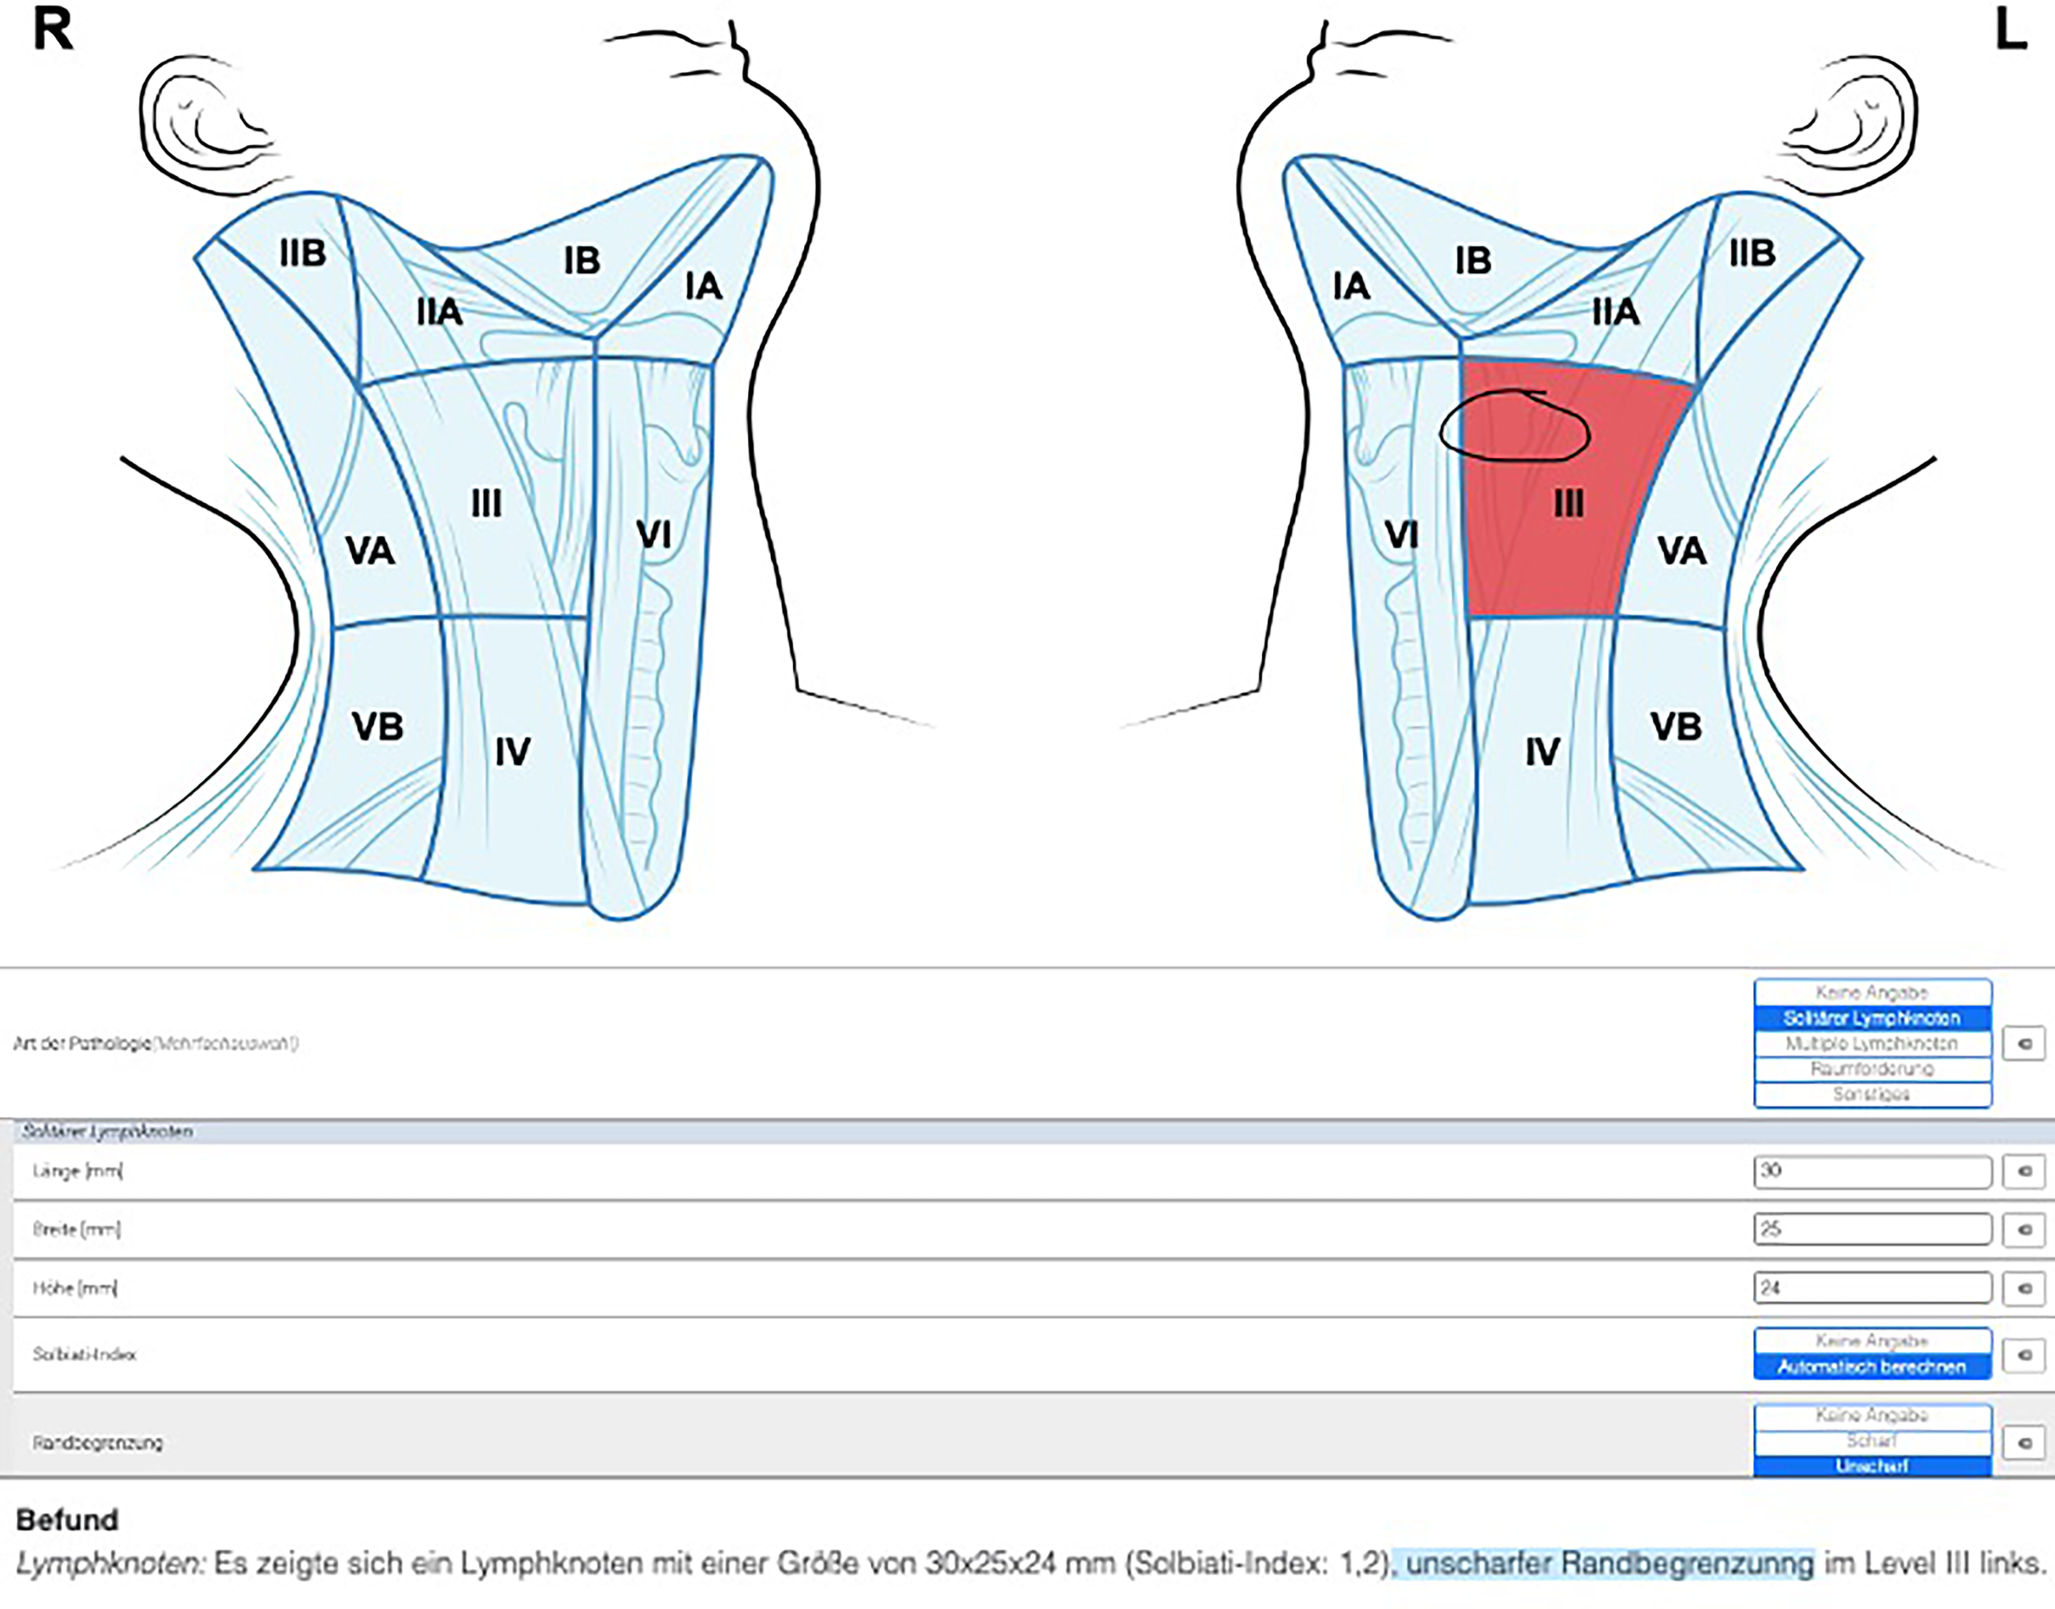Screen dimensions: 2055x1609
Task: Select 'Scharf' for Randbegrenzung
Action: pos(1871,1441)
